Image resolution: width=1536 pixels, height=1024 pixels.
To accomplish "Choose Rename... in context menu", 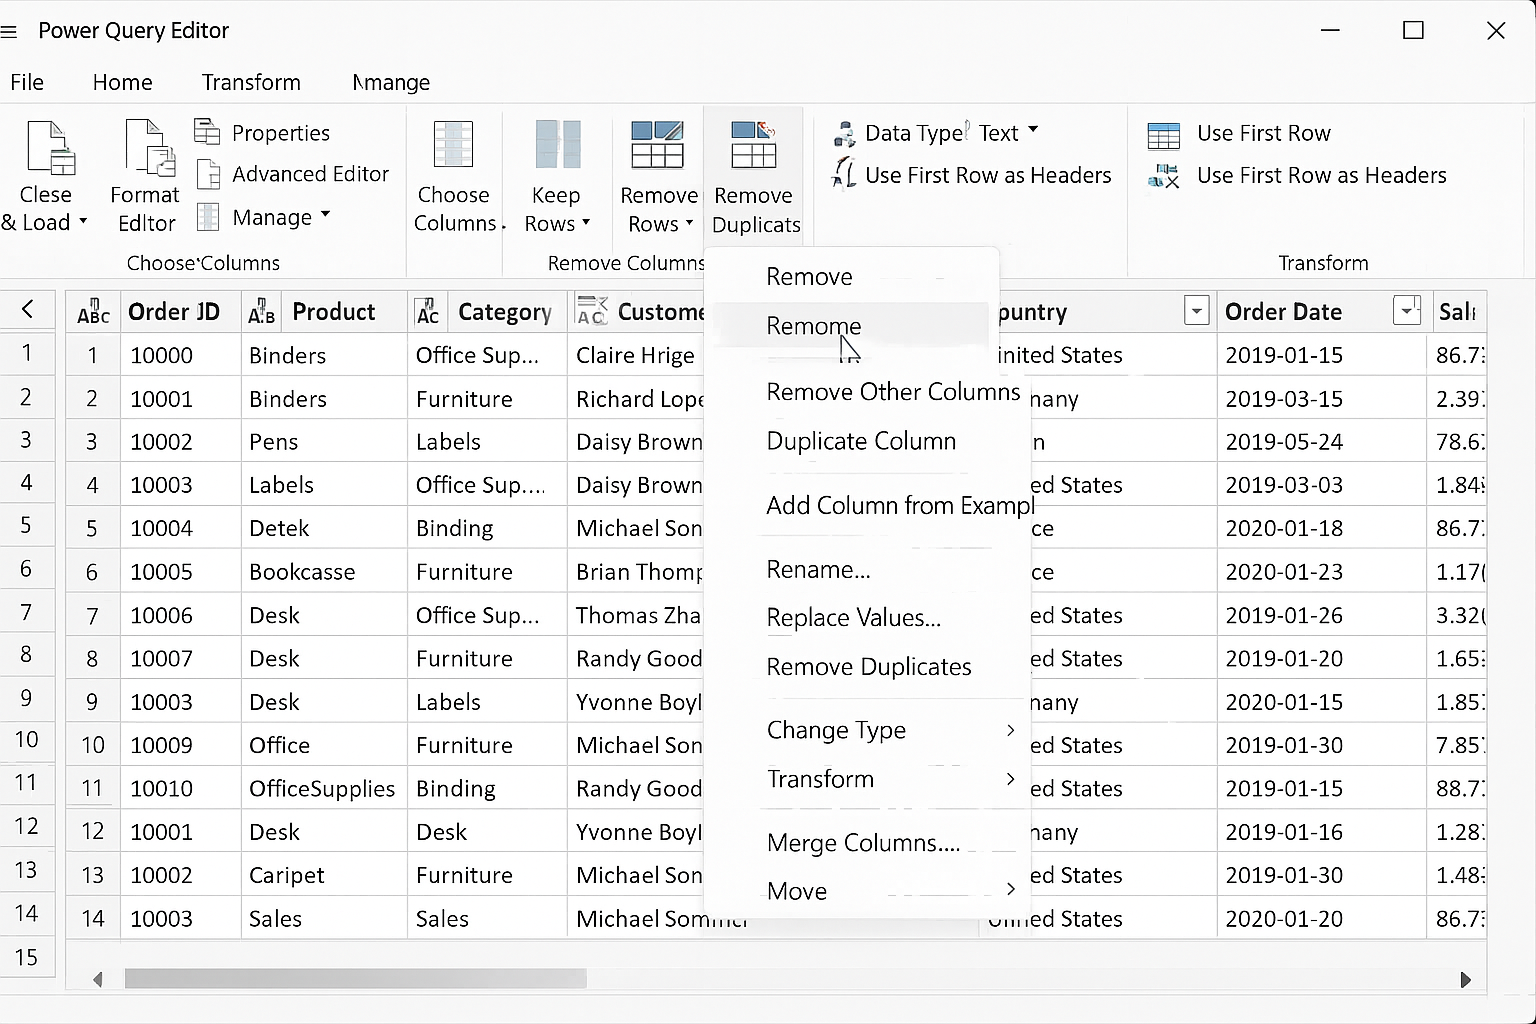I will point(818,569).
